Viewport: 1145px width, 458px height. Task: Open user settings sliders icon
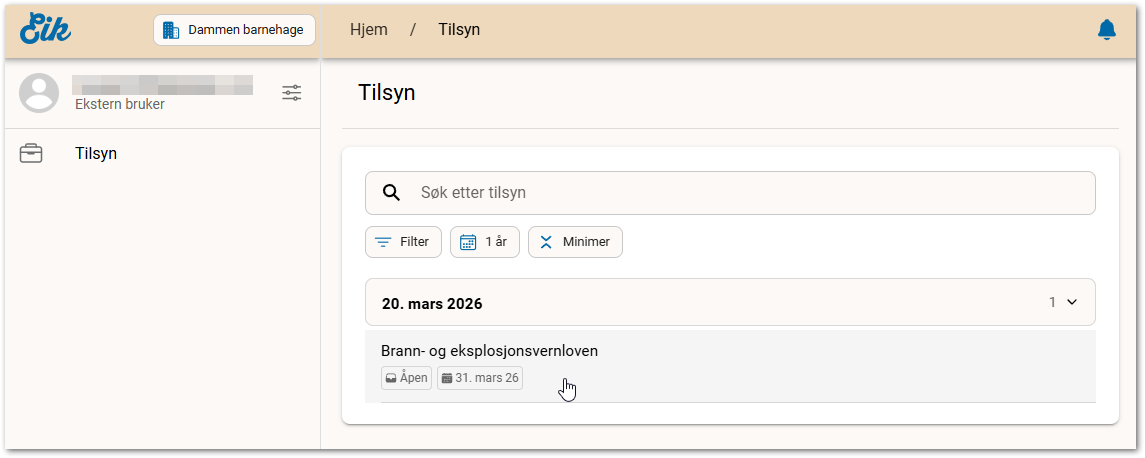(291, 93)
